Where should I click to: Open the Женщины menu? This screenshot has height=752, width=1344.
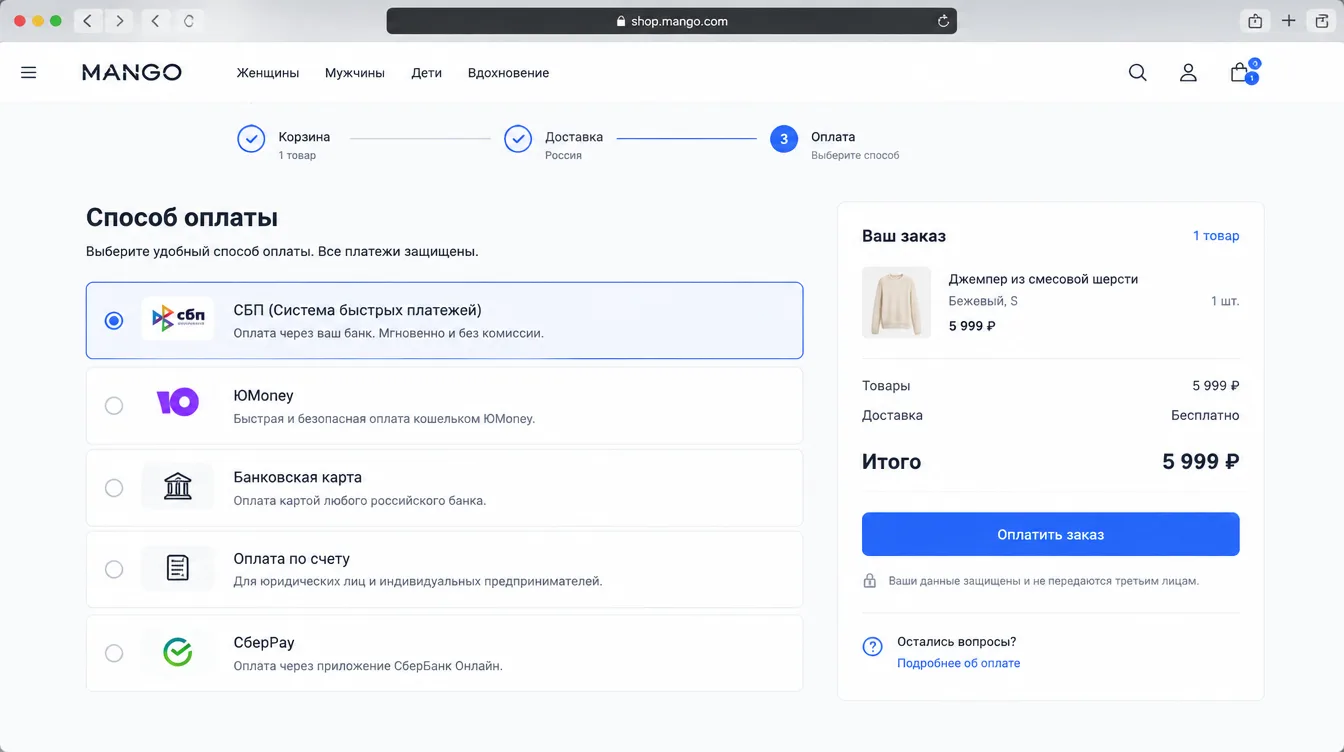(x=268, y=73)
